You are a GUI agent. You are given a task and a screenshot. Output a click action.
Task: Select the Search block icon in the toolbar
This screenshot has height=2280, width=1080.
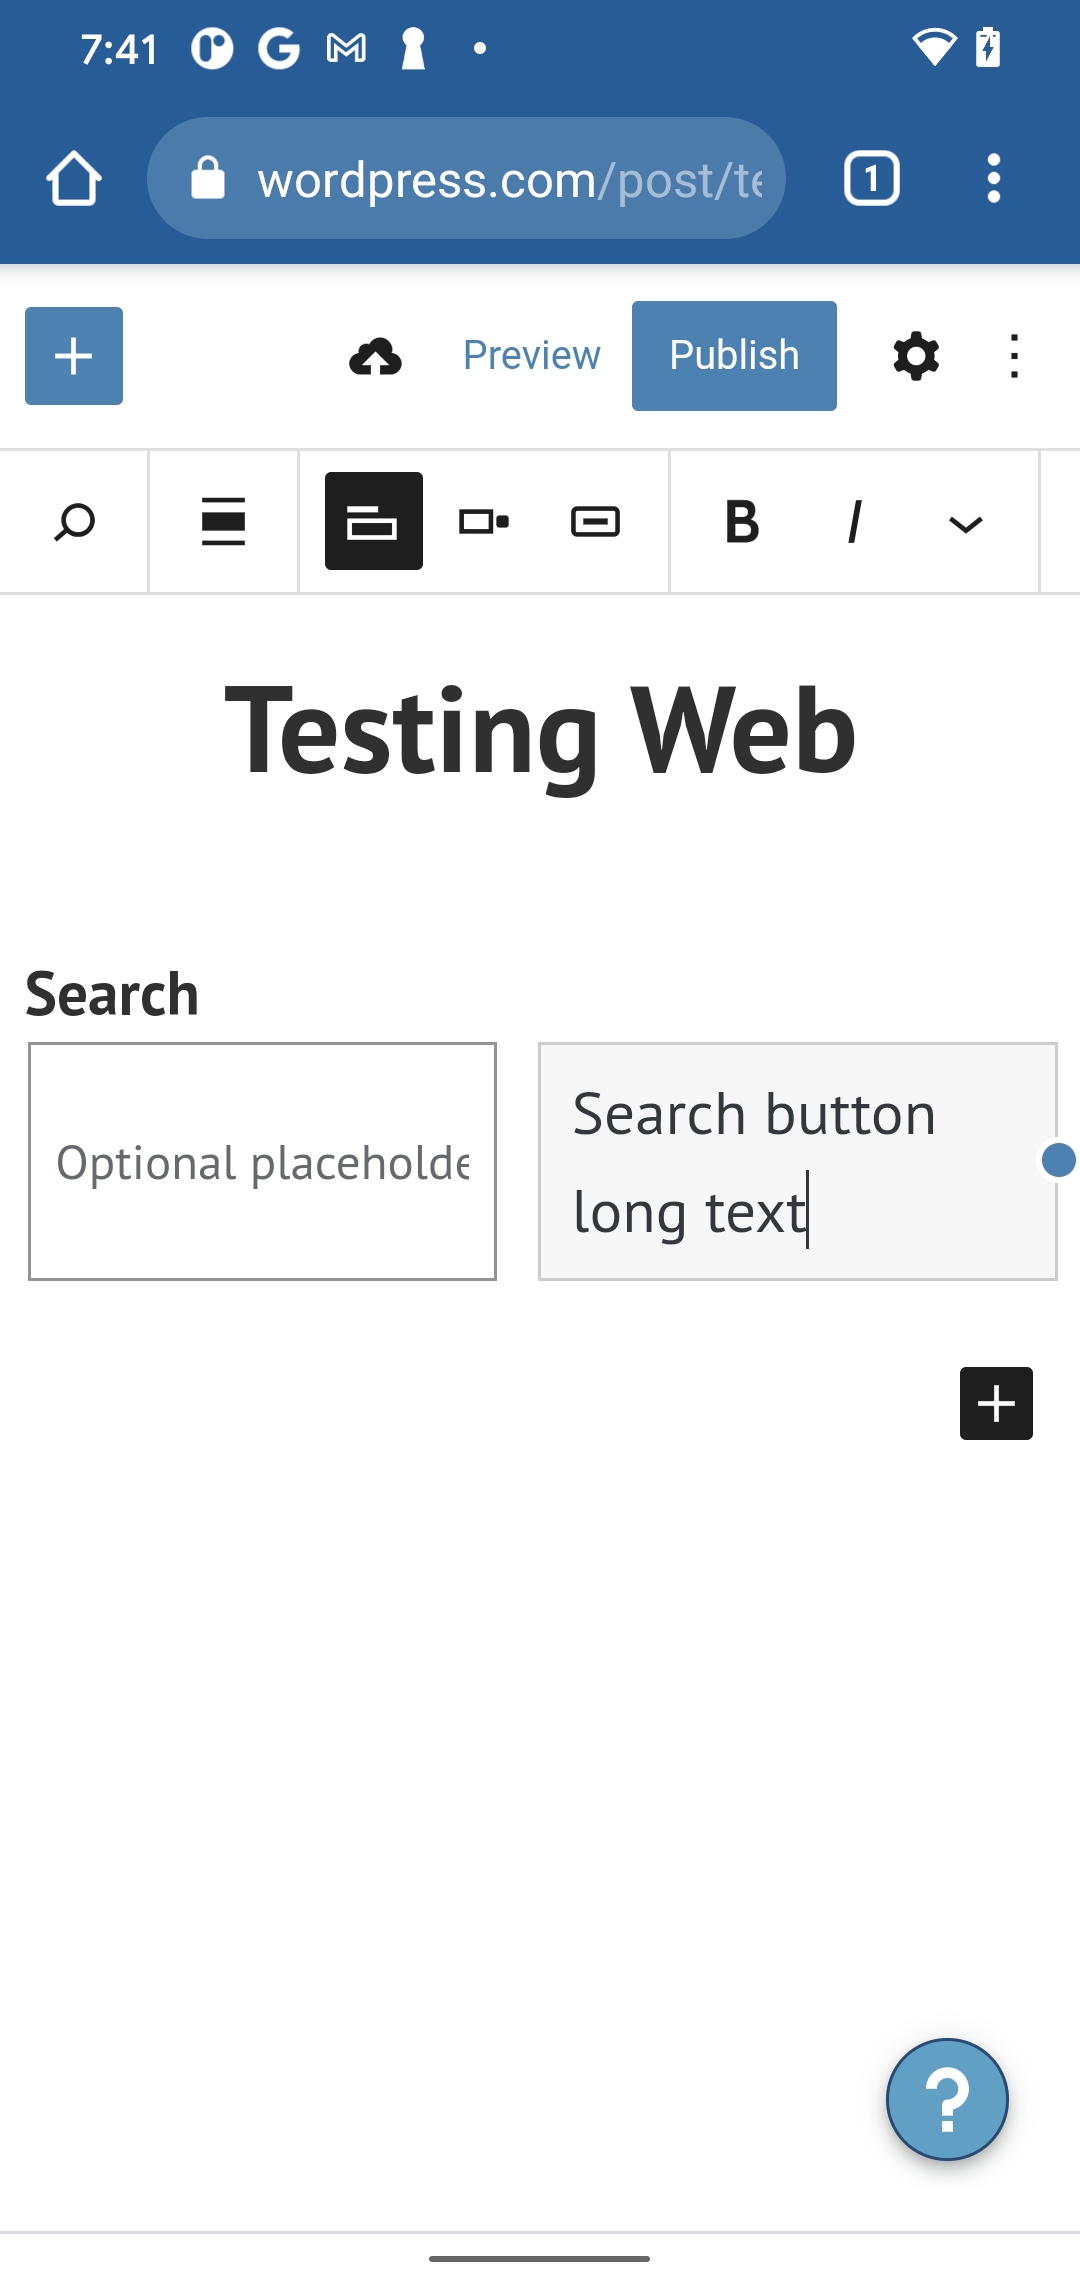(73, 521)
